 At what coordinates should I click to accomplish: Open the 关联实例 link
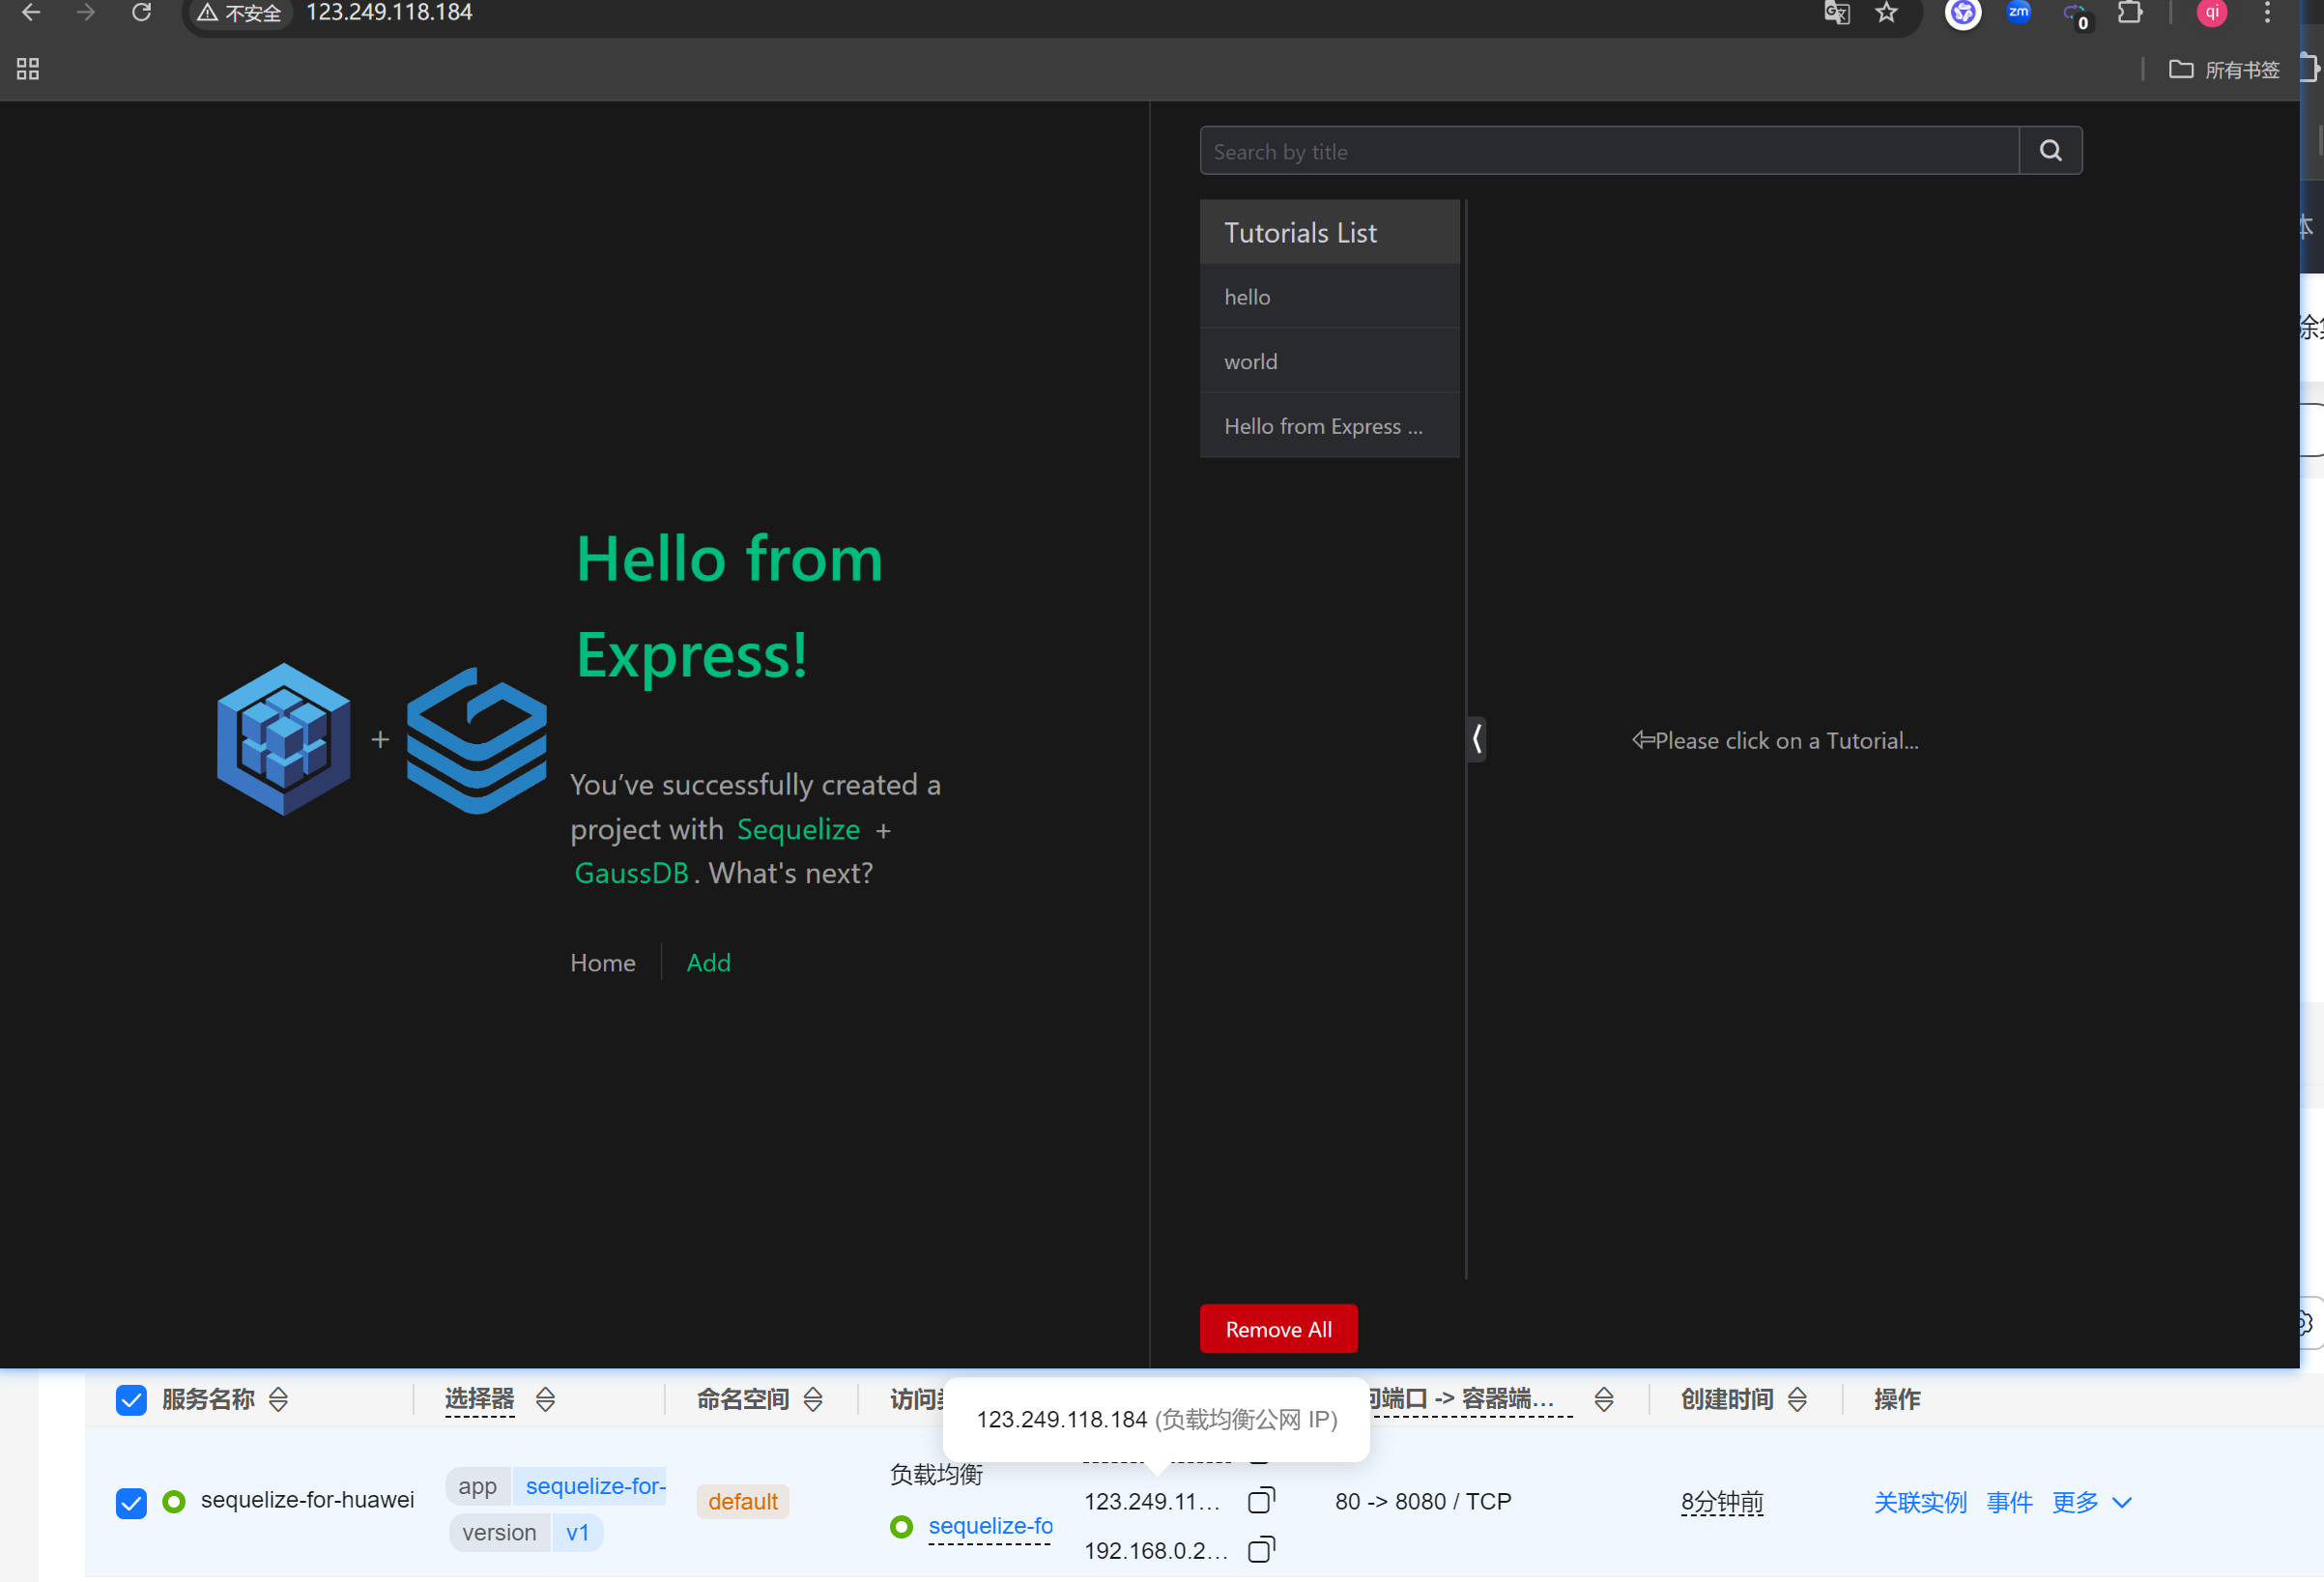1919,1501
